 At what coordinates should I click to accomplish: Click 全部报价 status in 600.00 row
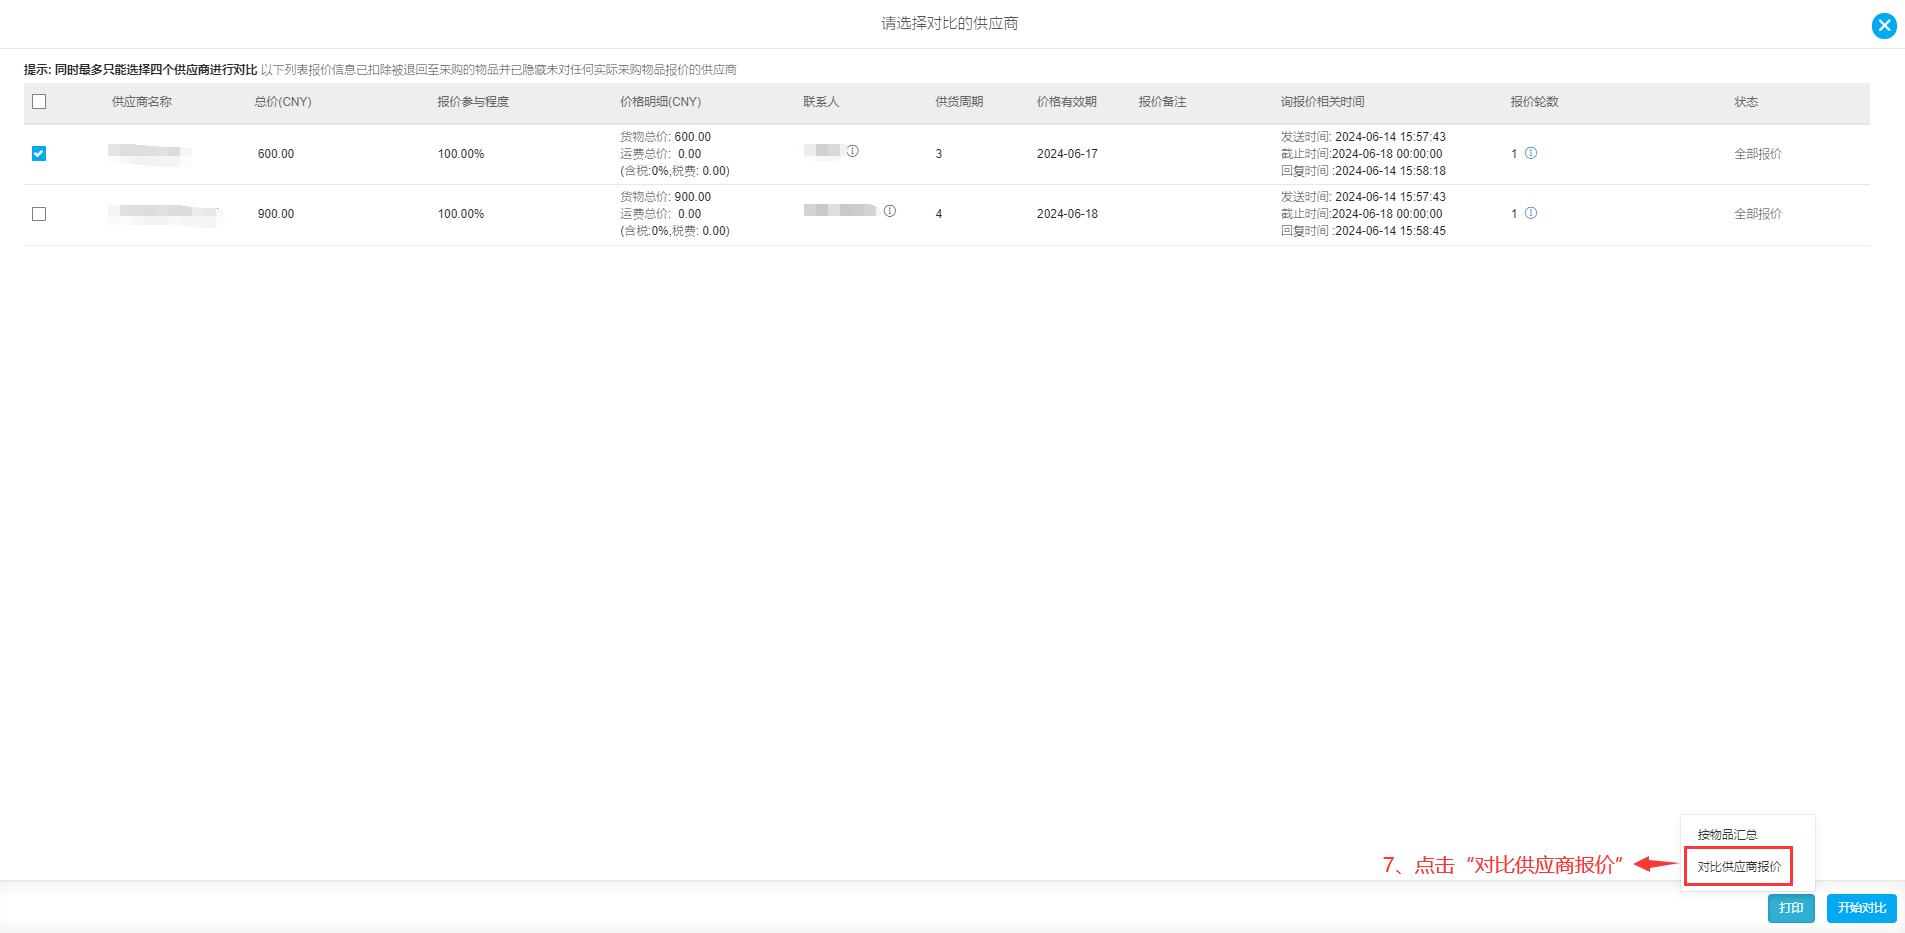click(x=1758, y=154)
